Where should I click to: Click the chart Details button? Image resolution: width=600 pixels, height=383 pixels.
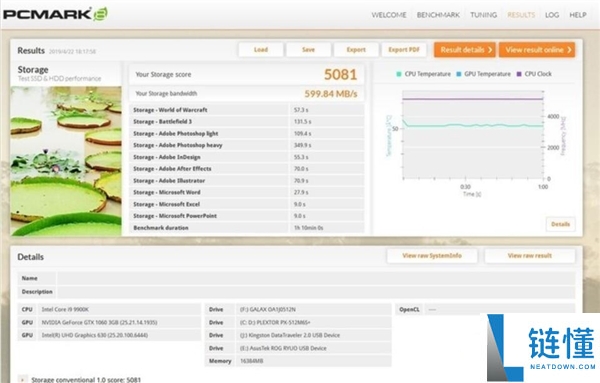coord(561,224)
